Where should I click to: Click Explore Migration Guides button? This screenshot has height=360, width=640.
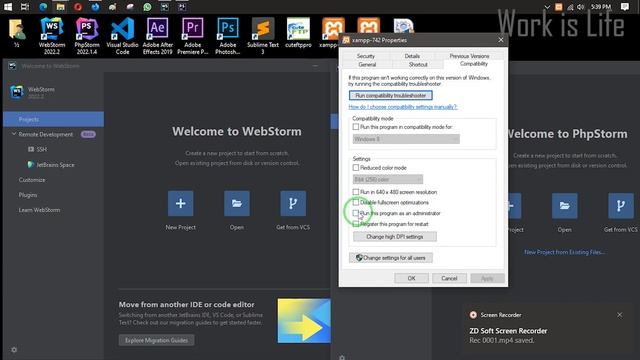(156, 340)
